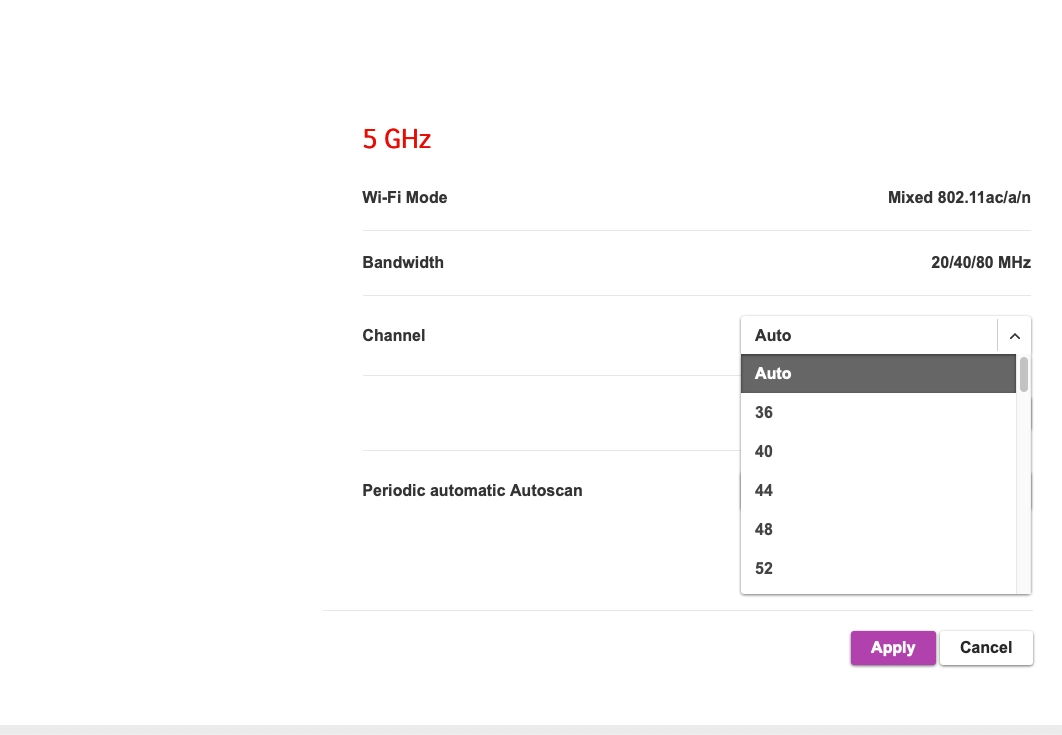
Task: Choose channel 36 from the list
Action: (877, 413)
